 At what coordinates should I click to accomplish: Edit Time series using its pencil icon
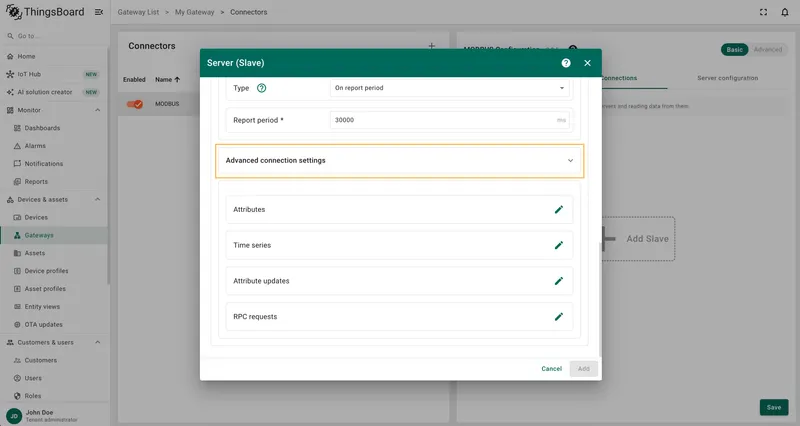(559, 245)
